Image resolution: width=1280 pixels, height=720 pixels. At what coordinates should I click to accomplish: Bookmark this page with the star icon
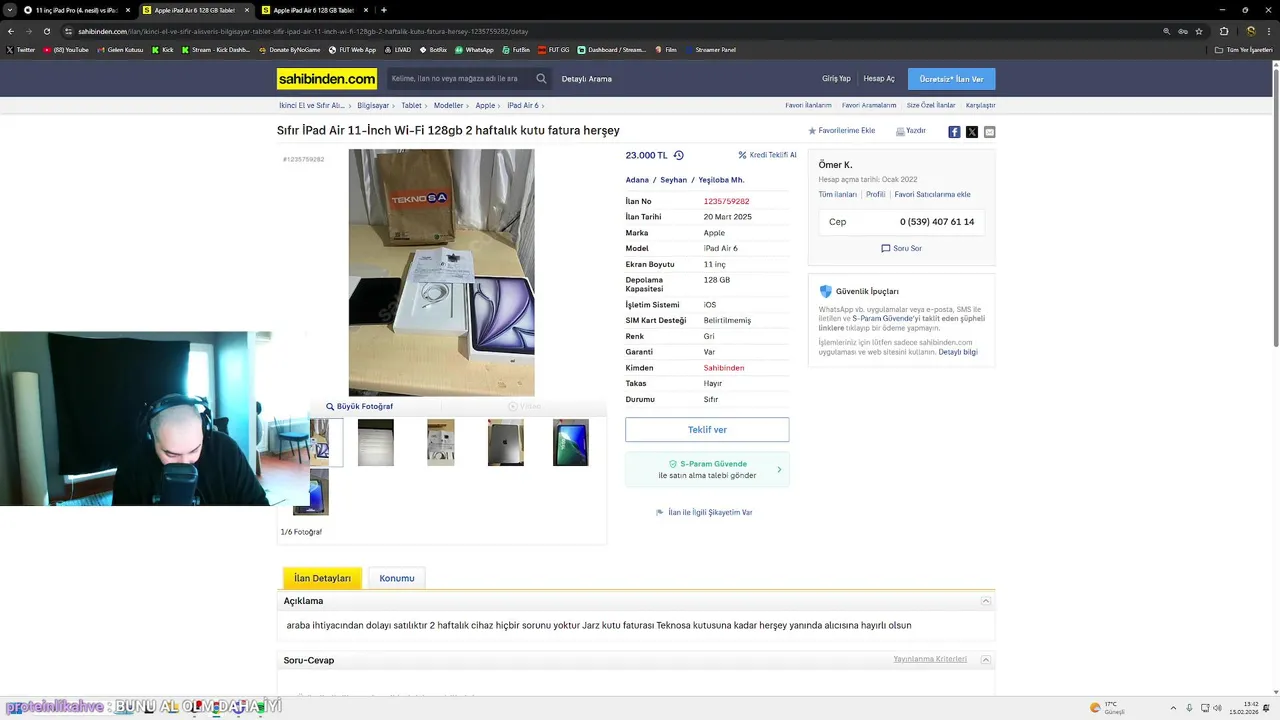(1199, 31)
